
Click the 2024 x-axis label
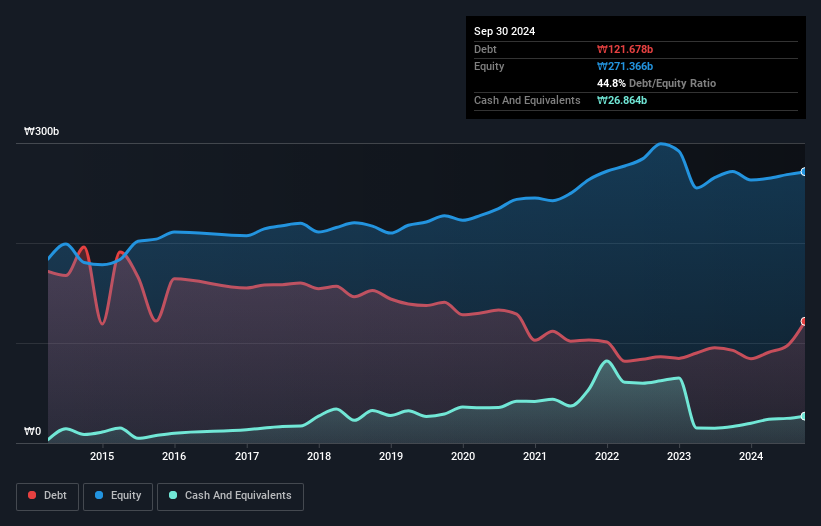point(751,456)
